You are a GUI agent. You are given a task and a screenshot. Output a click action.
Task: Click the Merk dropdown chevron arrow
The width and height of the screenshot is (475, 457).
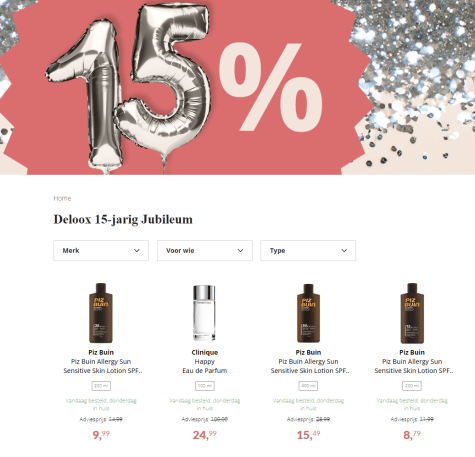tap(137, 251)
